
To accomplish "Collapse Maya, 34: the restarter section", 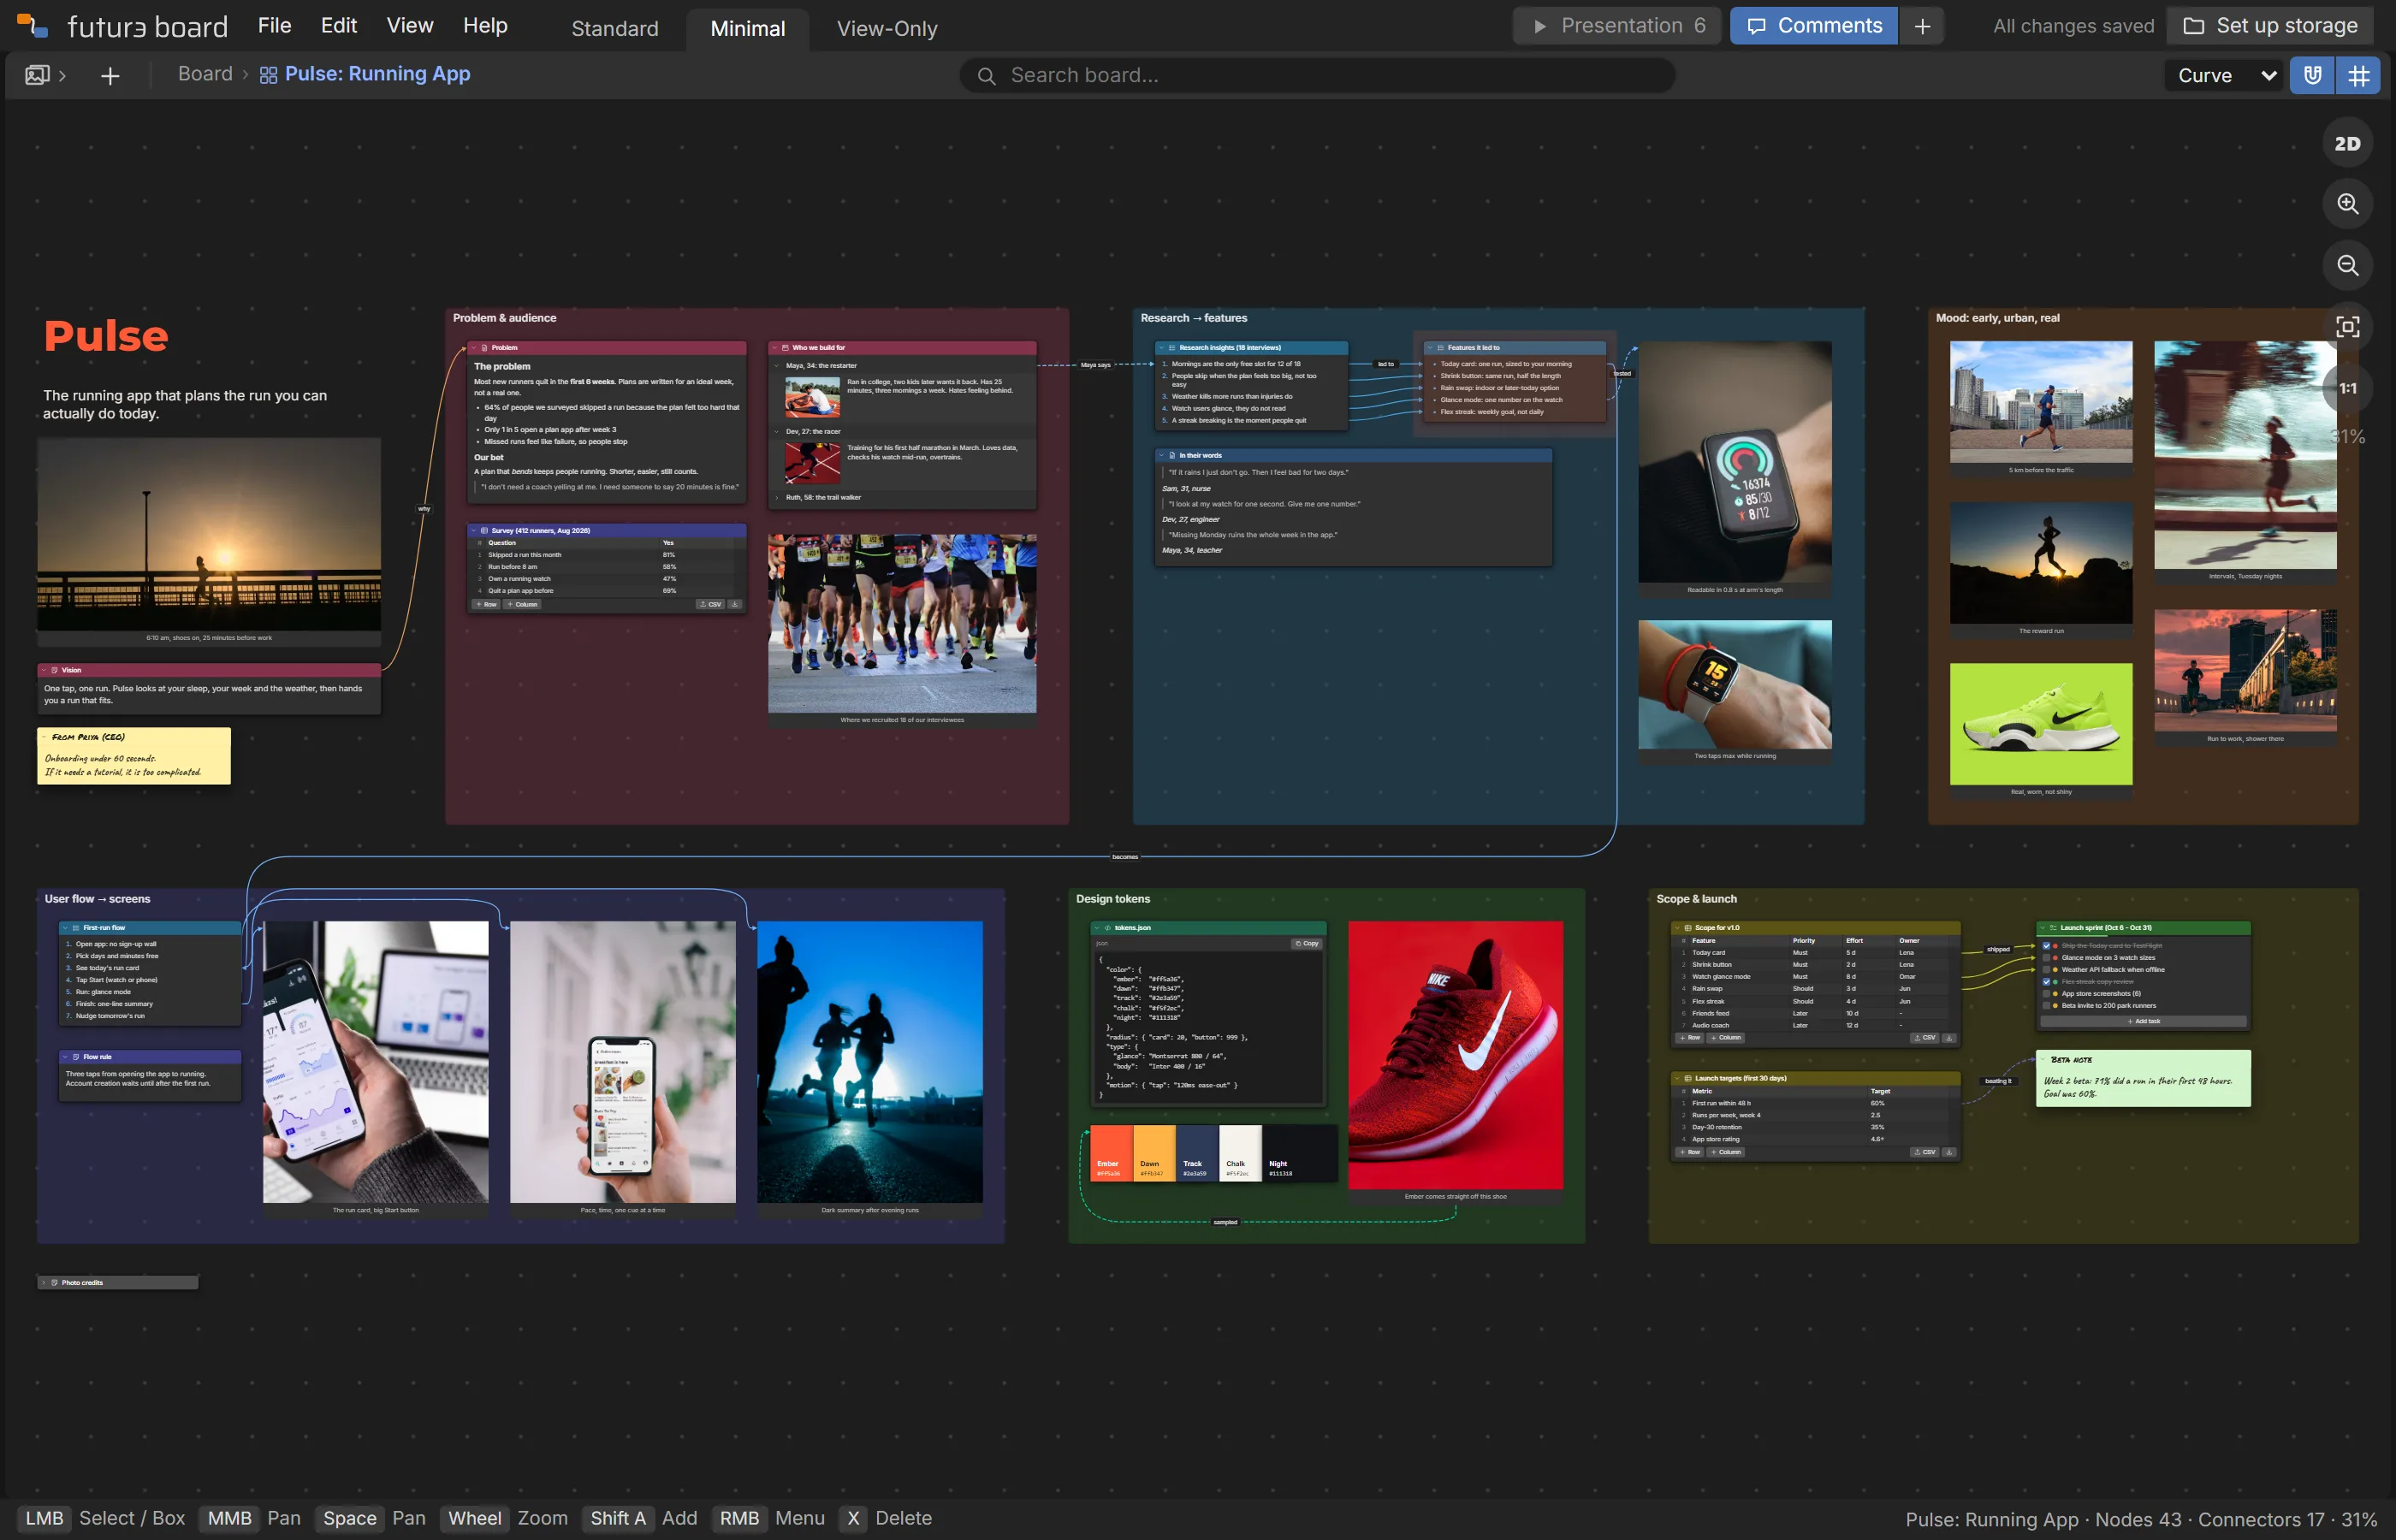I will pyautogui.click(x=777, y=366).
